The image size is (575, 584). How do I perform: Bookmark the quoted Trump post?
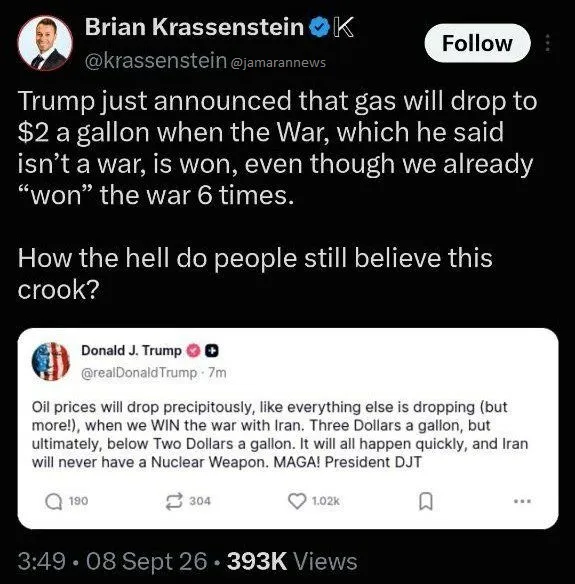426,501
